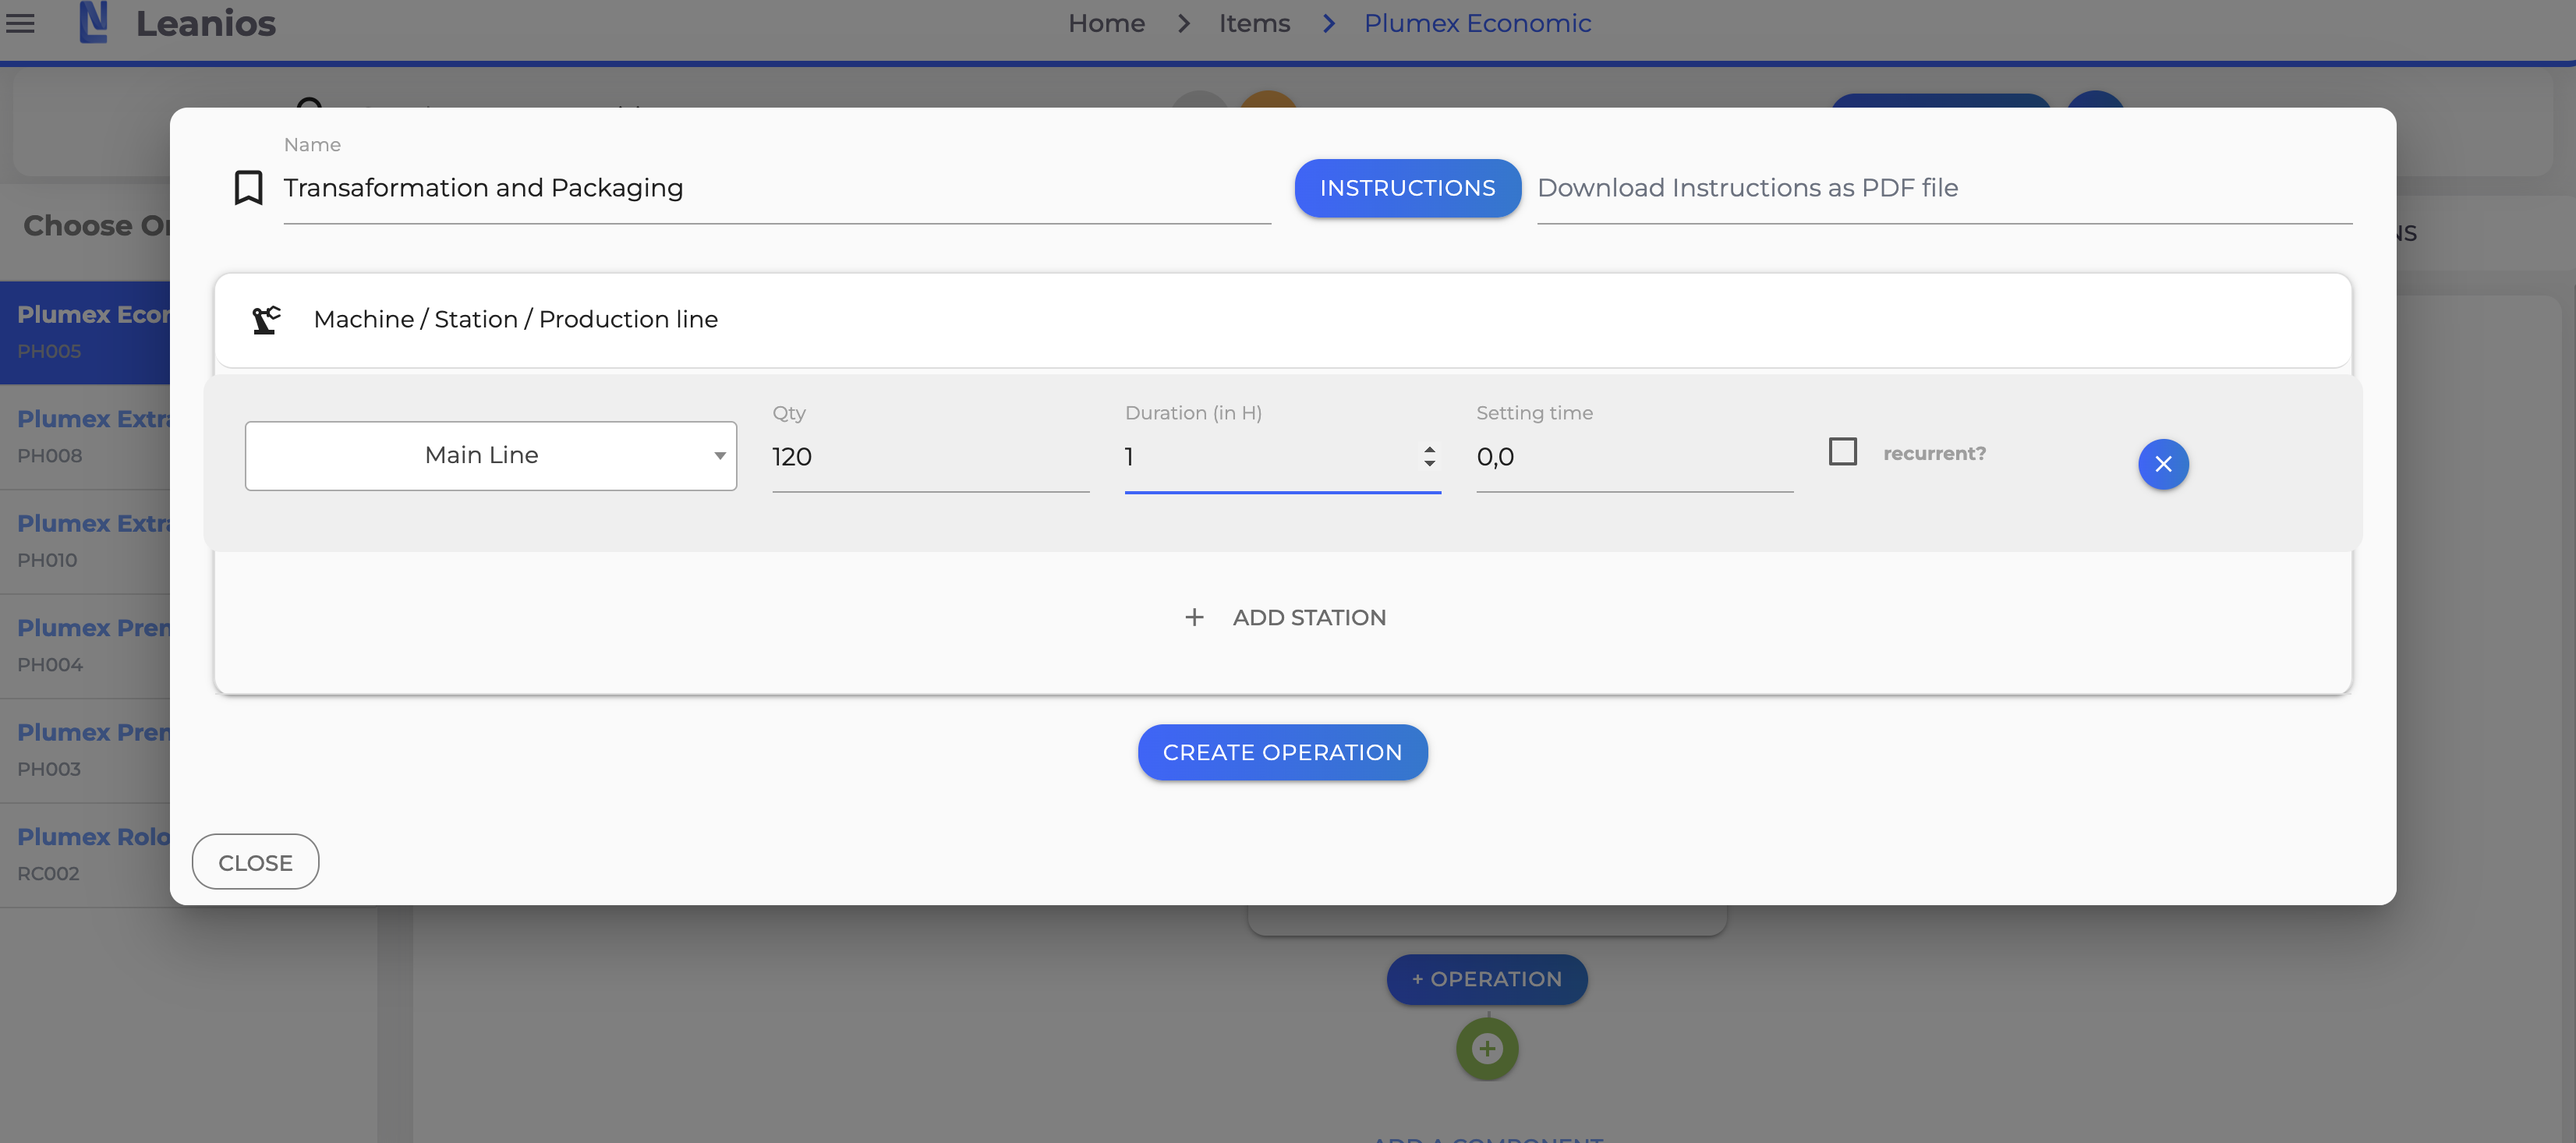Click the Leanios logo icon

coord(93,22)
